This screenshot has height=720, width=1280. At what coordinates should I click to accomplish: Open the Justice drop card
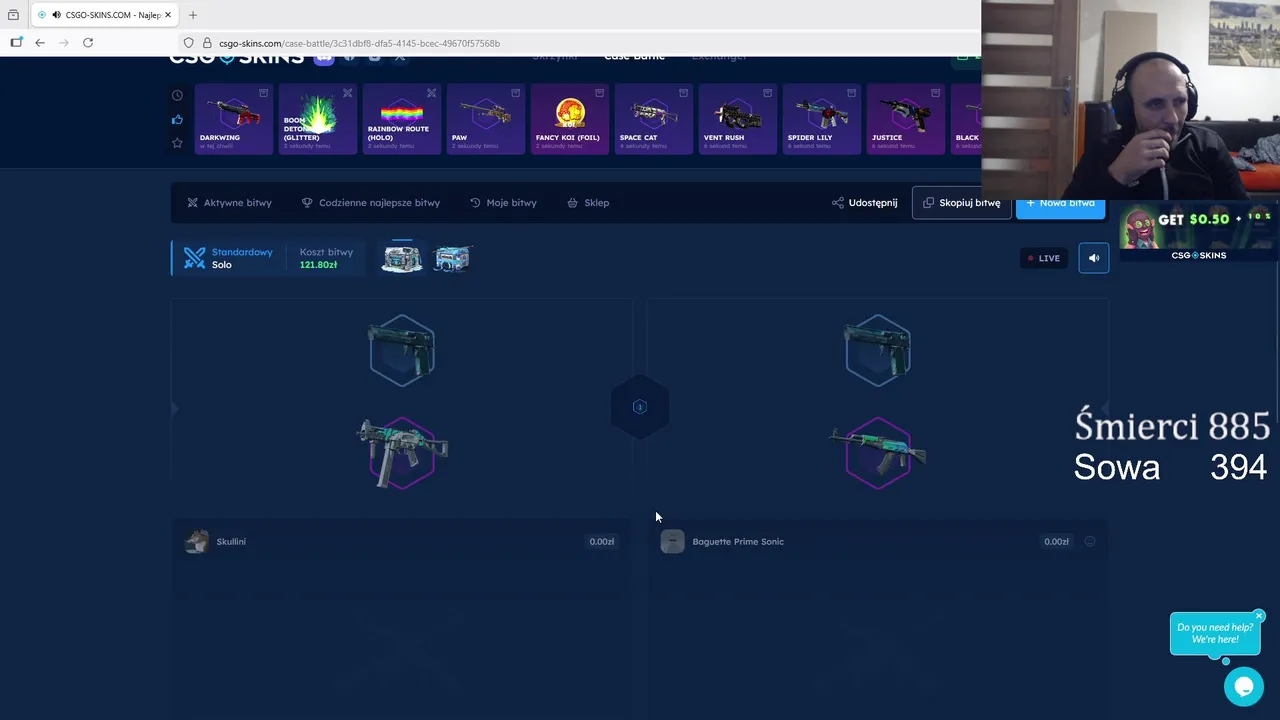(x=905, y=119)
